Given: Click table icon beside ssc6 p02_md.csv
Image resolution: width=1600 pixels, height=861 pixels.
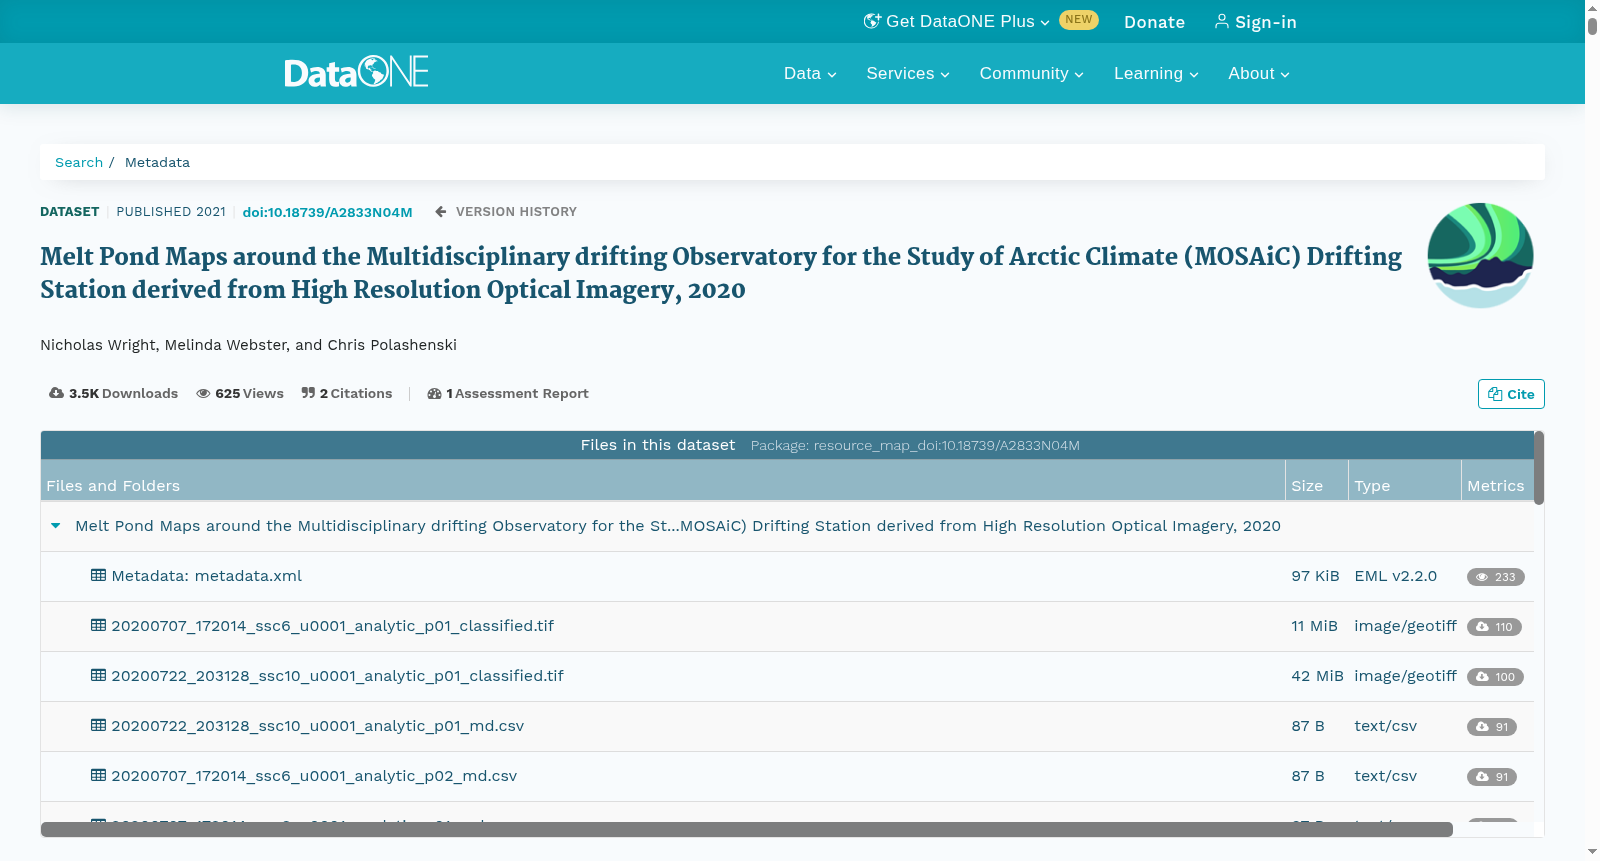Looking at the screenshot, I should [x=98, y=775].
